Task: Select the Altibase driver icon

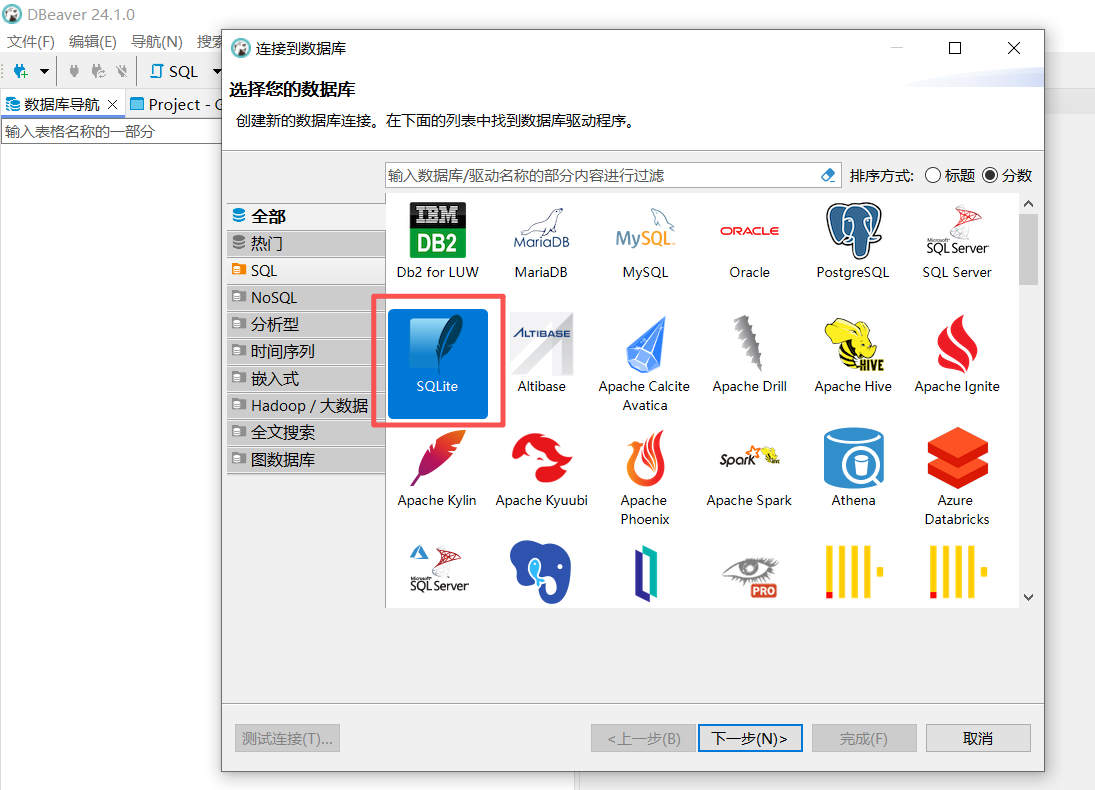Action: tap(541, 344)
